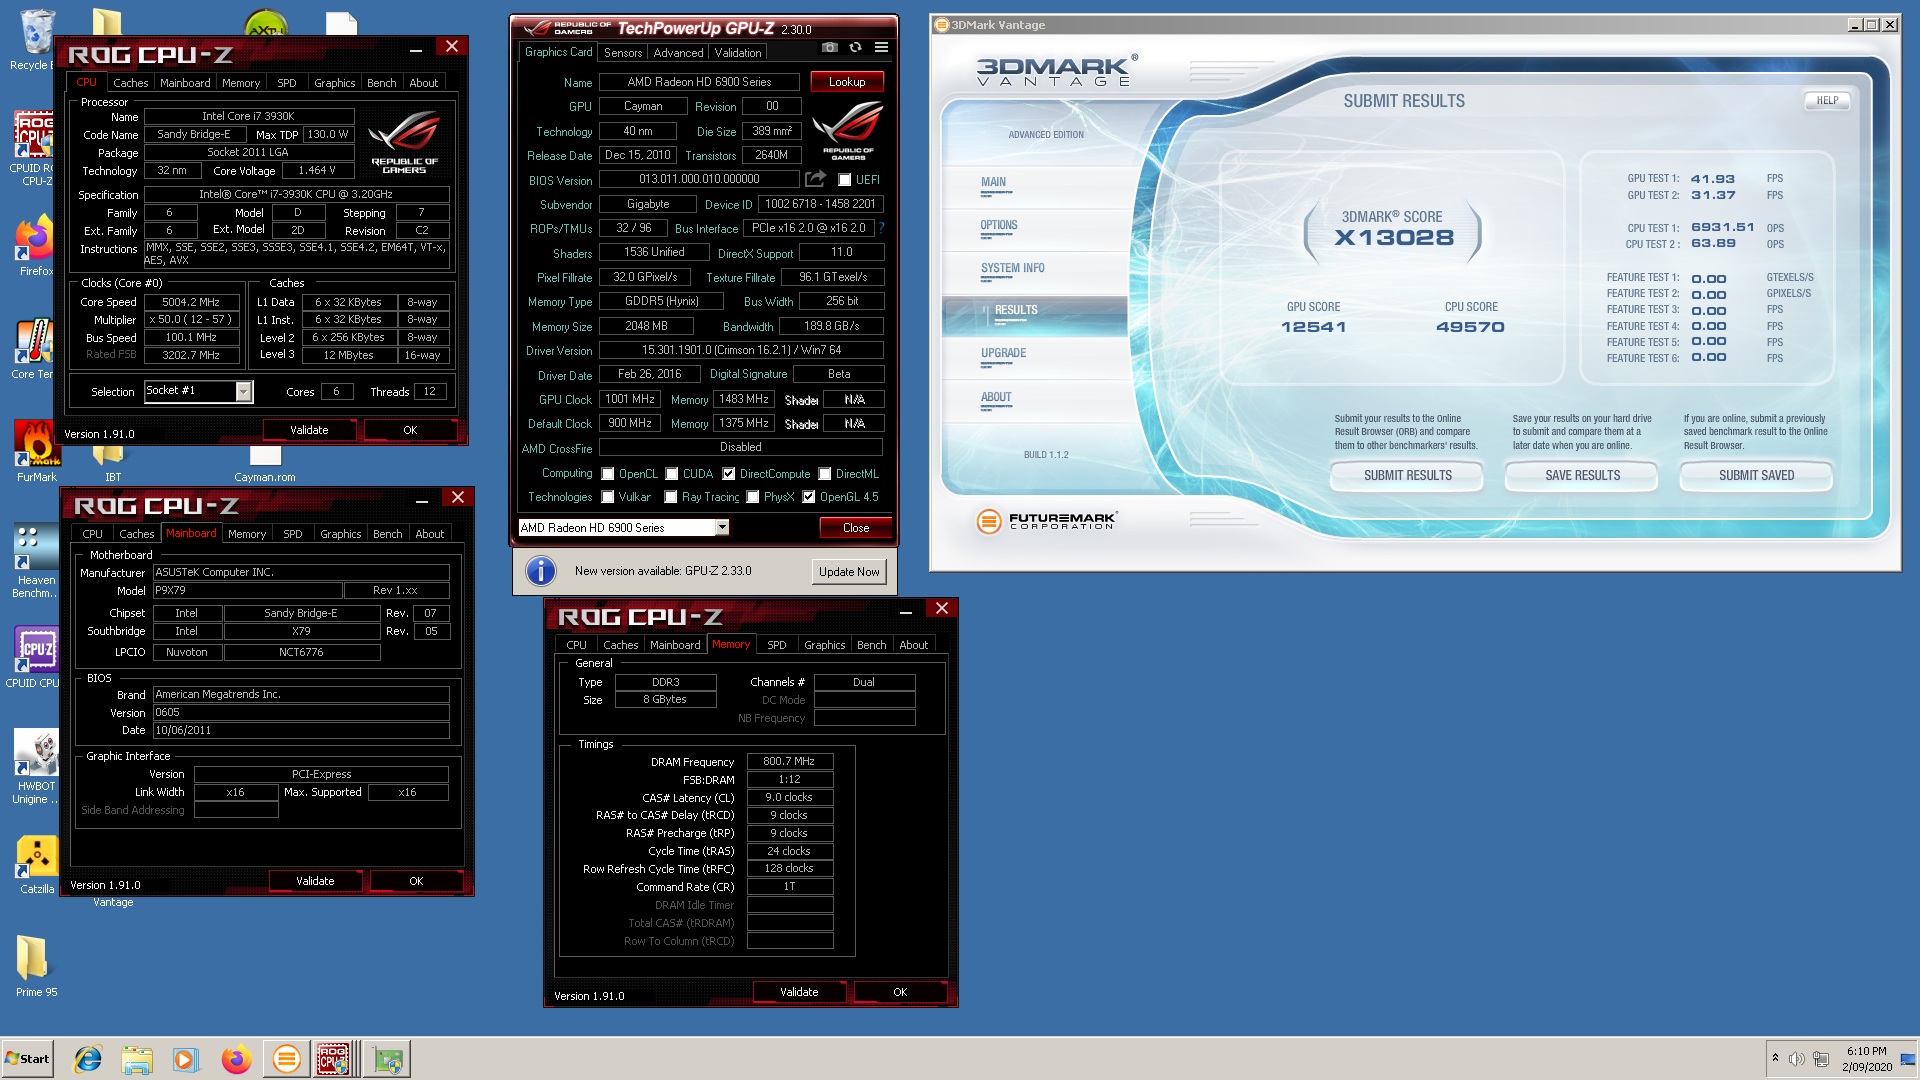Open the Core Temp desktop icon
Image resolution: width=1920 pixels, height=1080 pixels.
click(34, 350)
